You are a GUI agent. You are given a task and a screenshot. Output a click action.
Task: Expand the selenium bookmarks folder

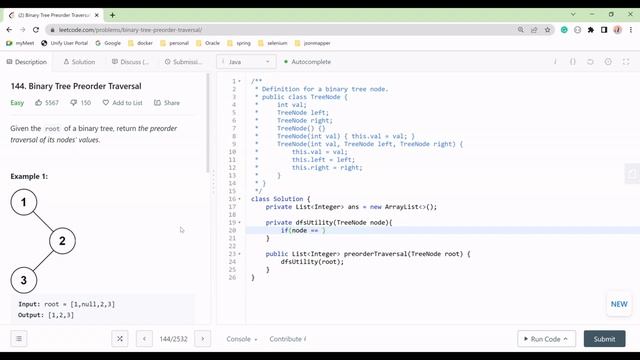point(273,43)
